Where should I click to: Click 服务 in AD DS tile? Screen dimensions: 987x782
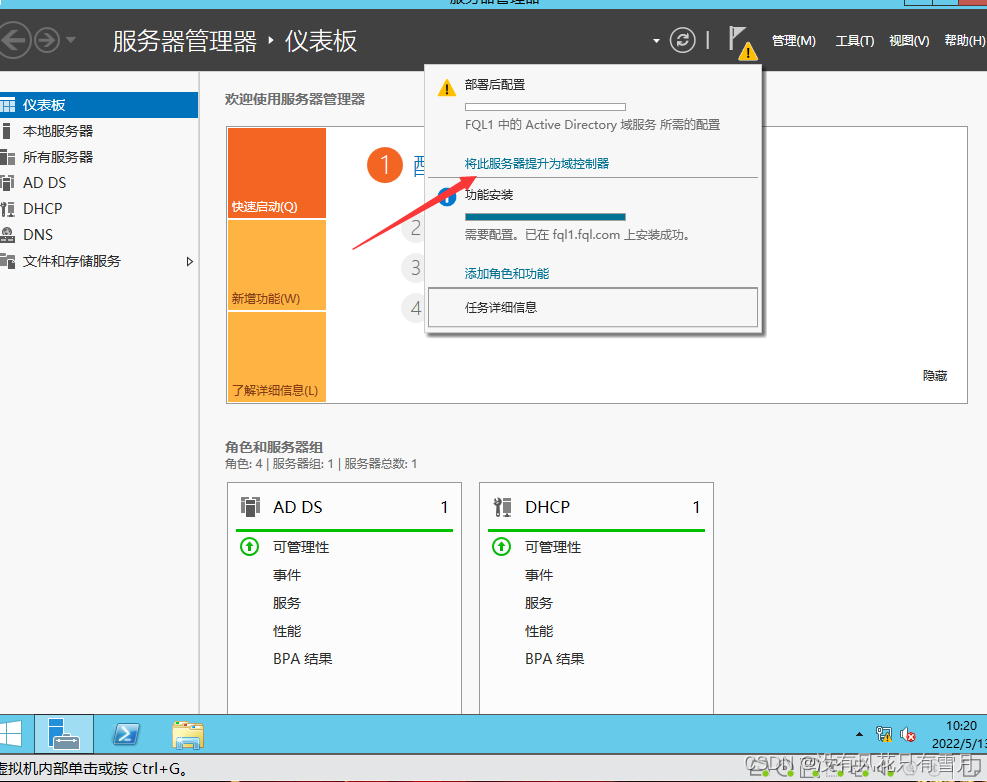coord(287,603)
